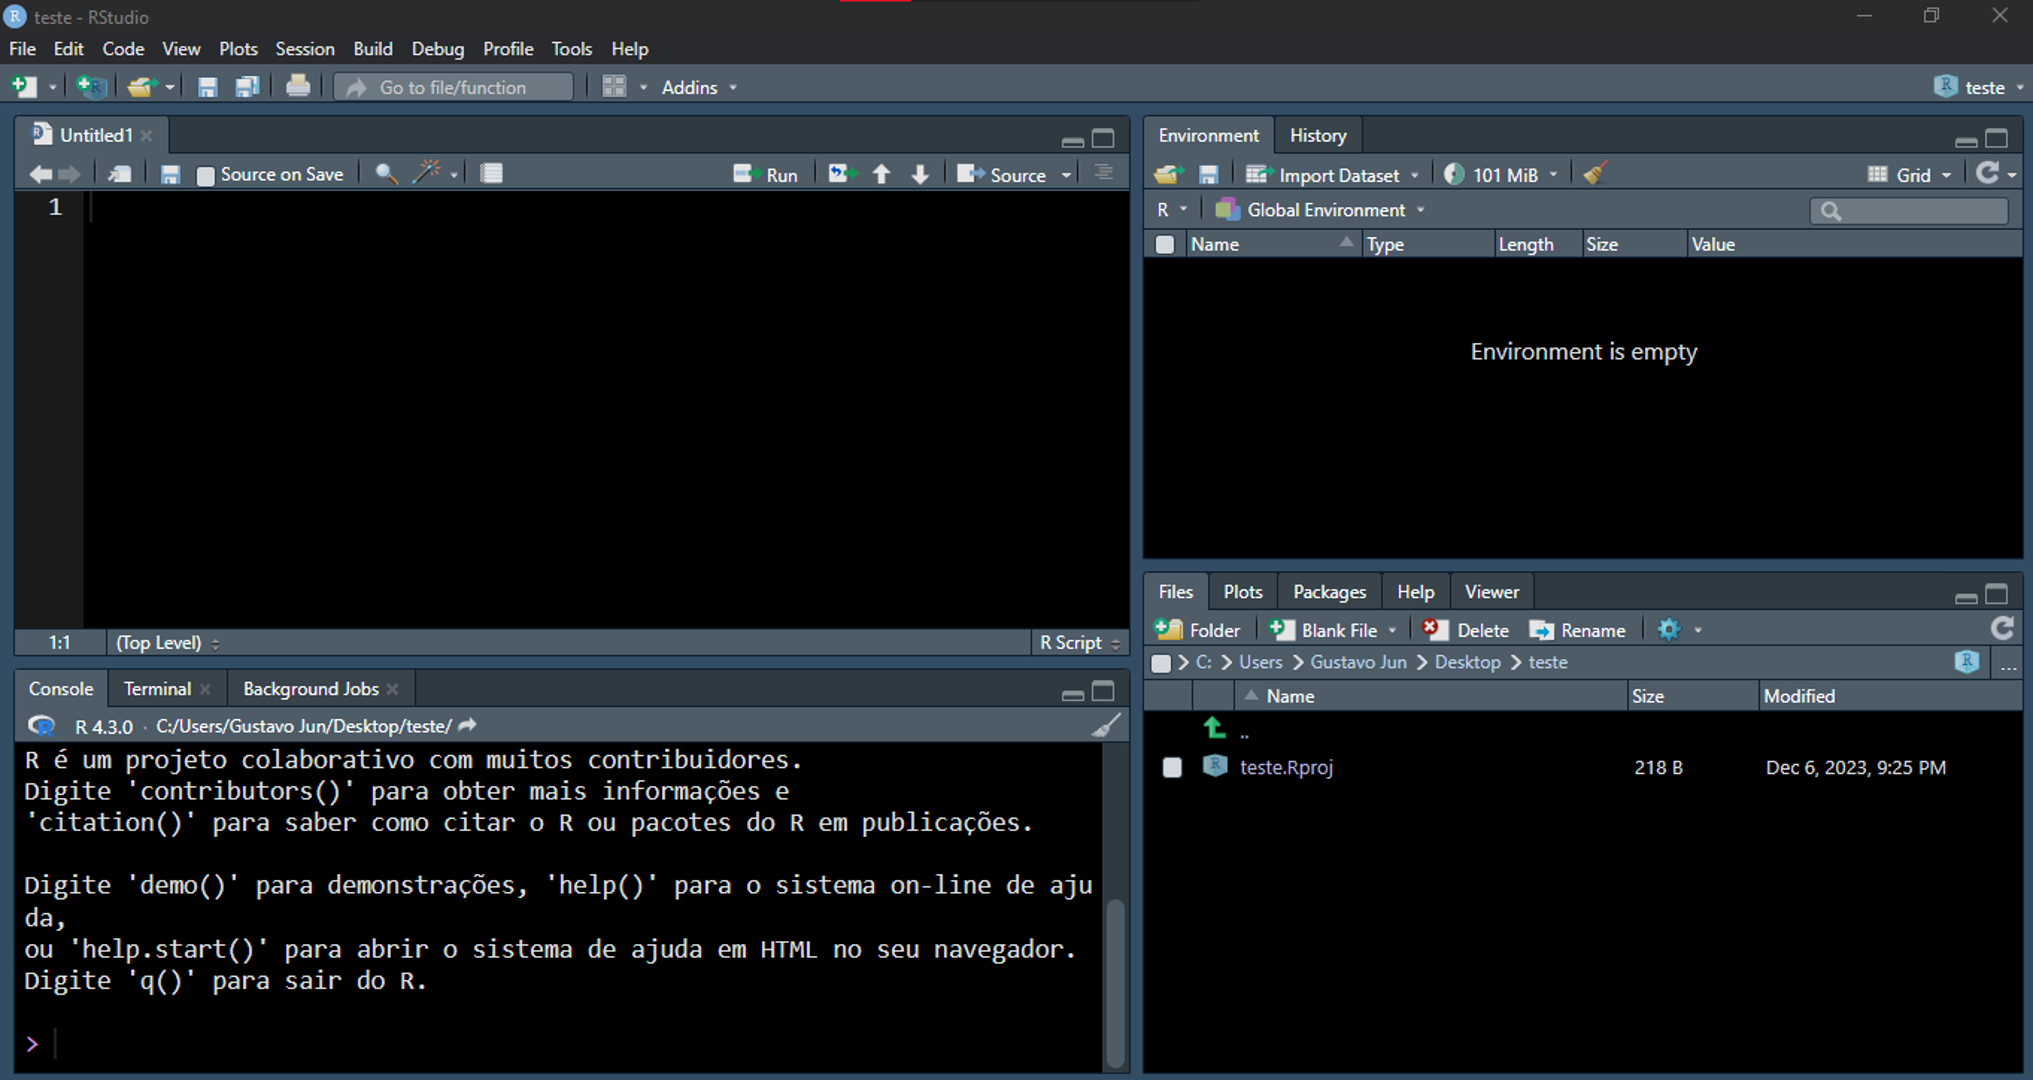The height and width of the screenshot is (1080, 2033).
Task: Click the Save all documents icon
Action: (247, 87)
